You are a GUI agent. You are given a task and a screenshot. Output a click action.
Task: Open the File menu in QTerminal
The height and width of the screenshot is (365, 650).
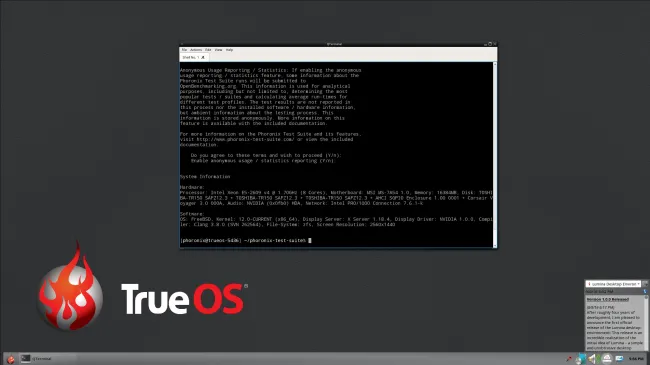click(184, 50)
